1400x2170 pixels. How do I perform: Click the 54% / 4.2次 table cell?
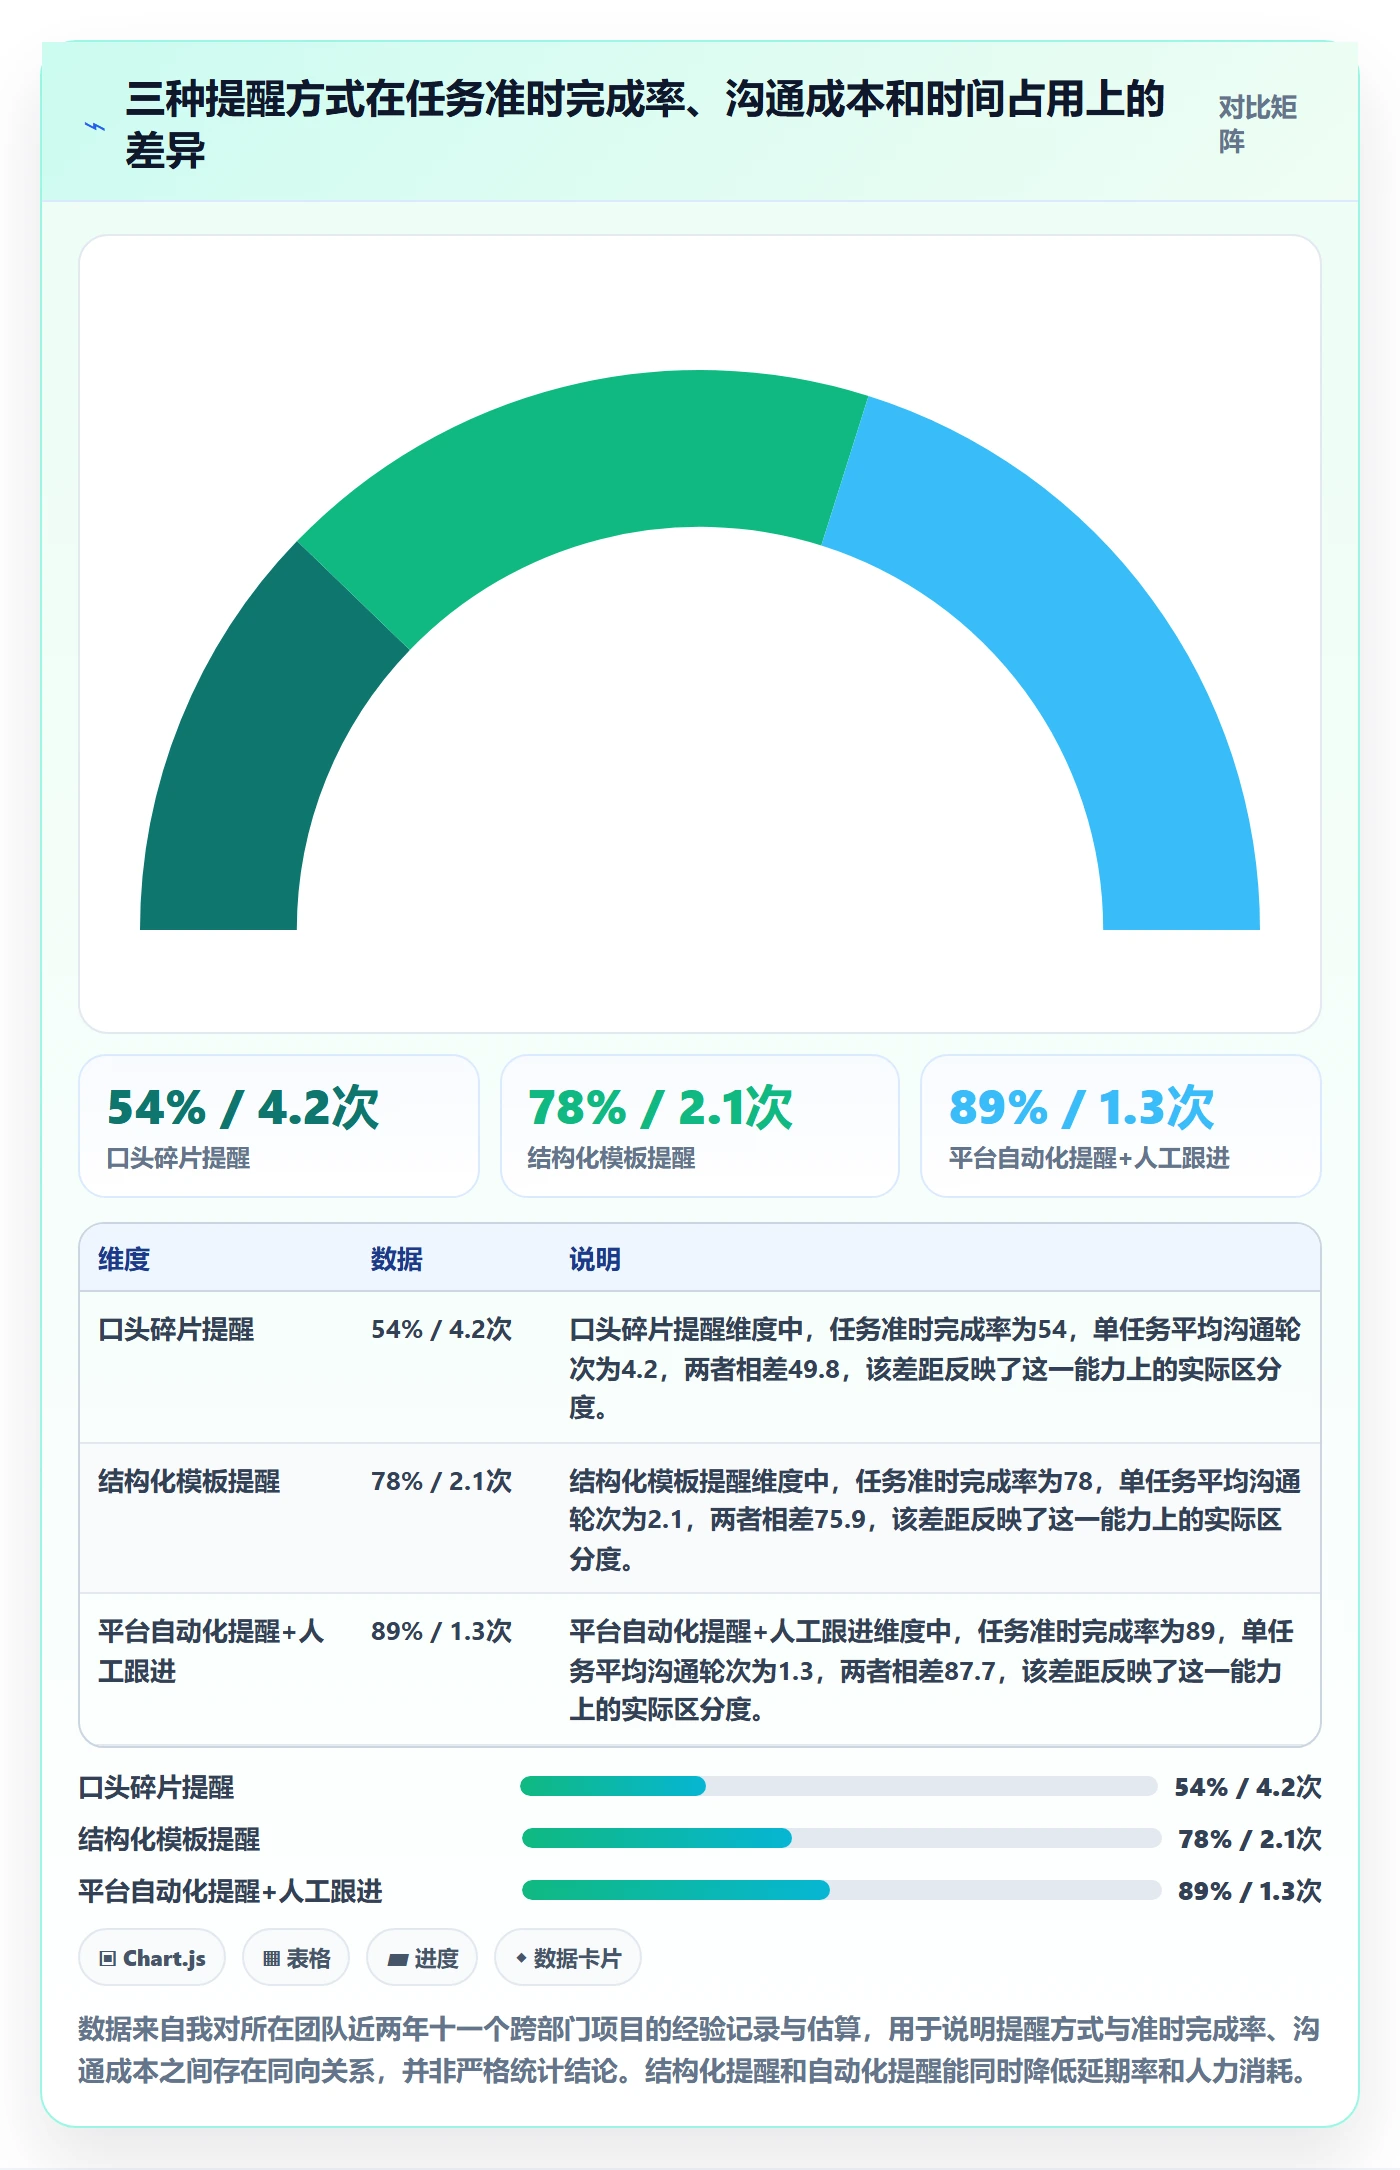[441, 1329]
